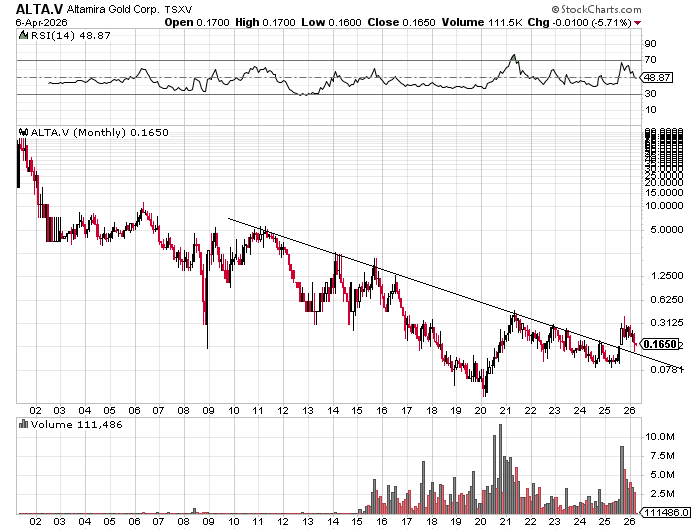Screen dimensions: 700x530
Task: Click the High 0.1700 value
Action: pos(265,22)
